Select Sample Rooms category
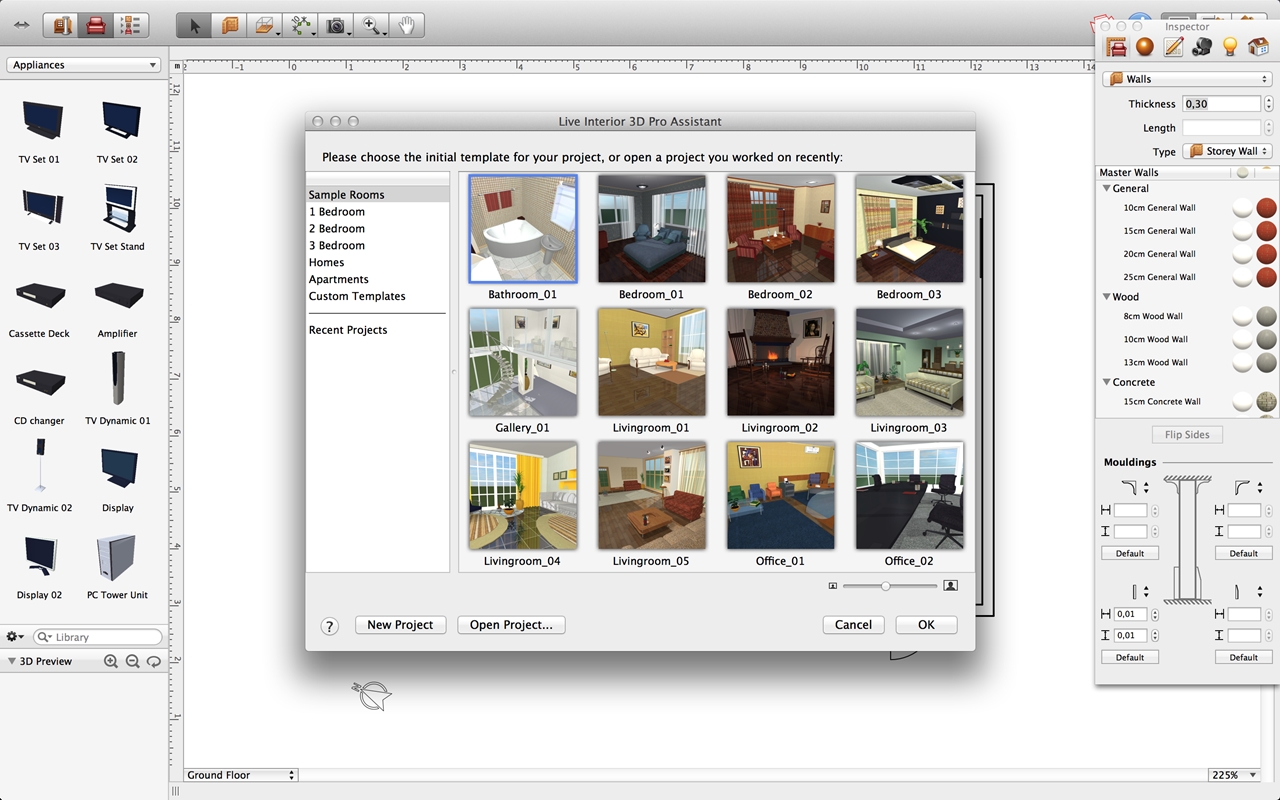The width and height of the screenshot is (1280, 800). 377,195
